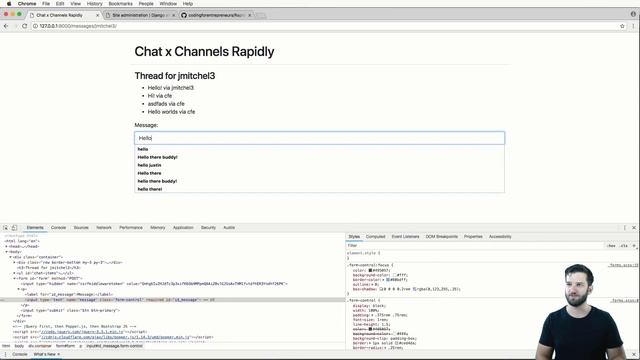Expand the ul chat-items node

[x=15, y=273]
